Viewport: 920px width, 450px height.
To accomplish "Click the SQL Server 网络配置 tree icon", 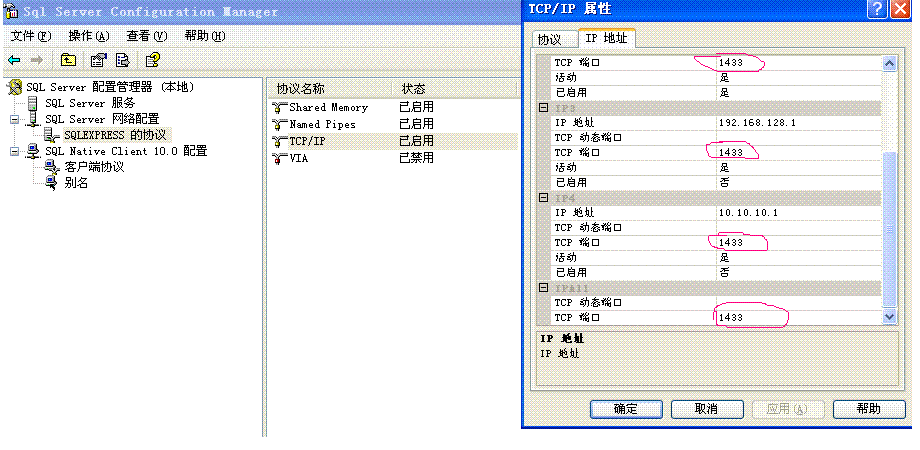I will coord(33,119).
